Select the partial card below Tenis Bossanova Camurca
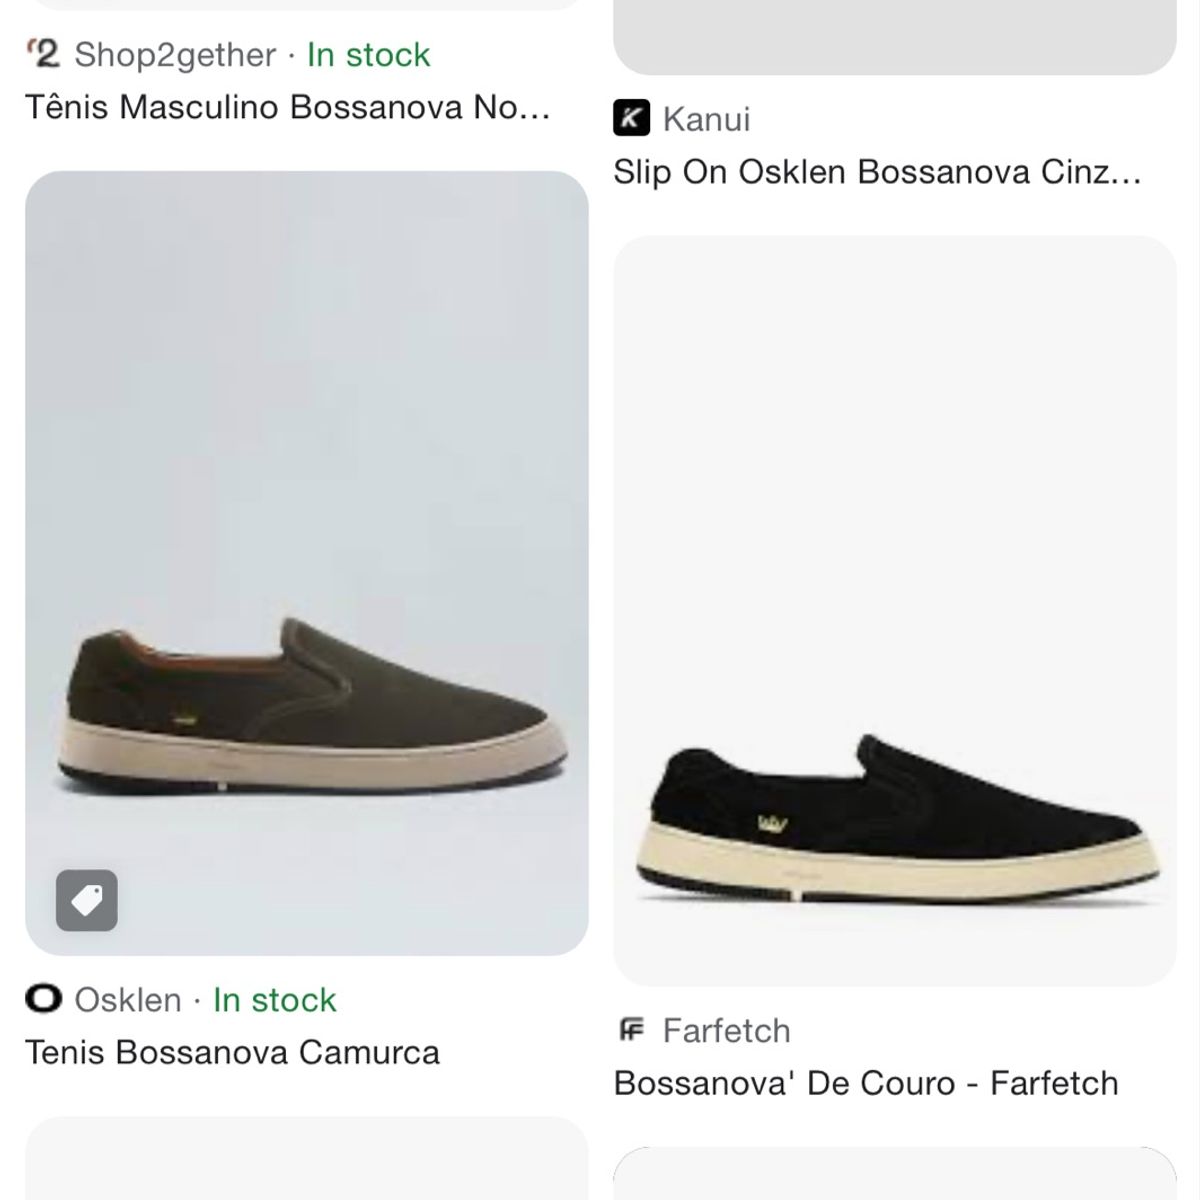The height and width of the screenshot is (1200, 1200). tap(306, 1160)
